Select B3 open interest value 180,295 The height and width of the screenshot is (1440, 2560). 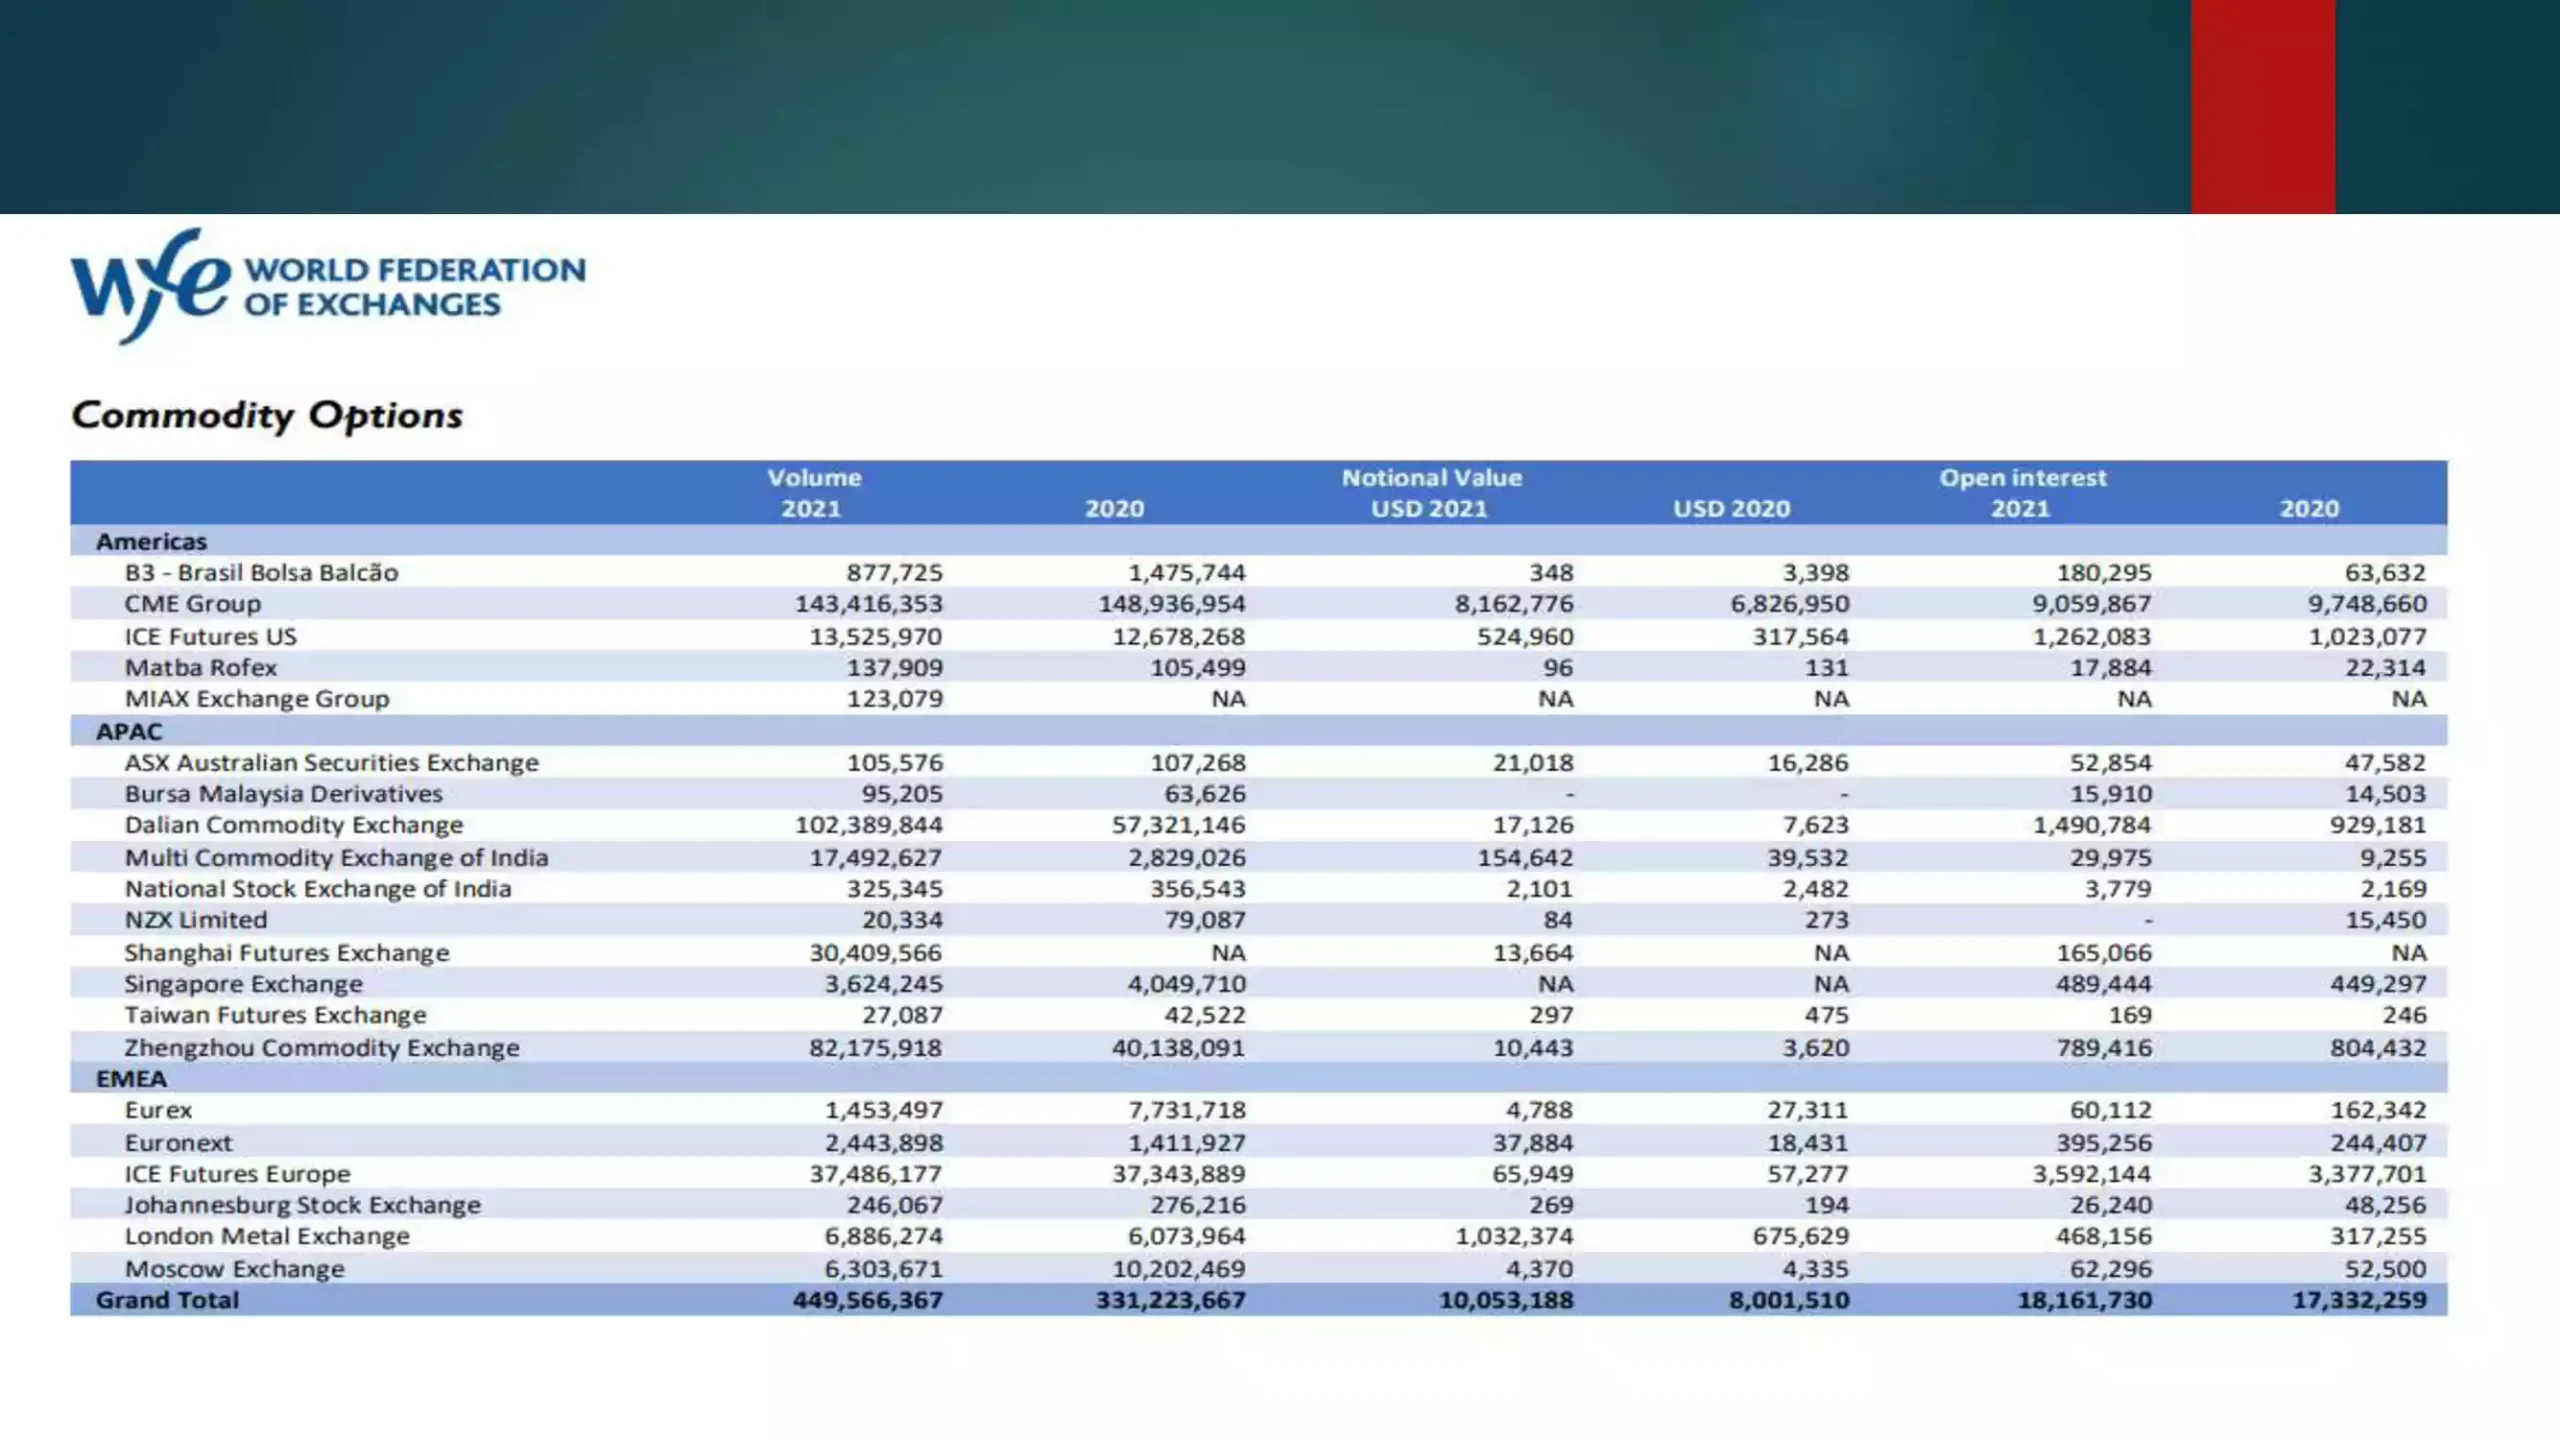[x=2103, y=573]
